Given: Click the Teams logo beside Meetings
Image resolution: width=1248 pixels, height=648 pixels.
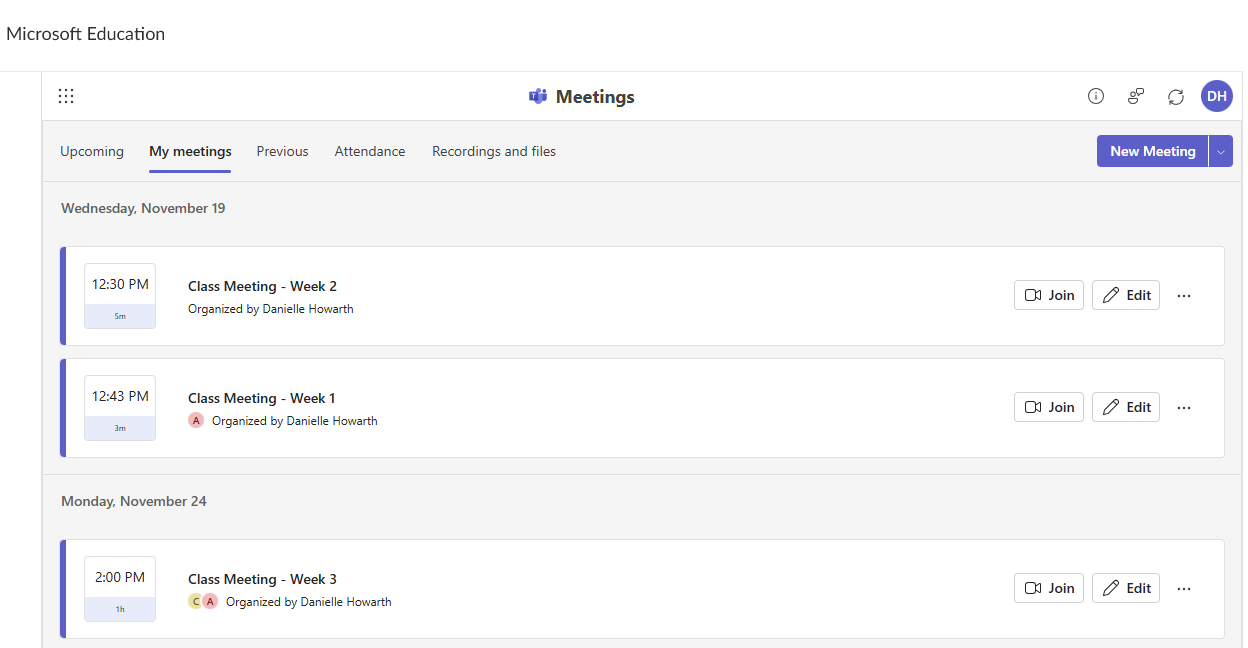Looking at the screenshot, I should click(x=538, y=97).
